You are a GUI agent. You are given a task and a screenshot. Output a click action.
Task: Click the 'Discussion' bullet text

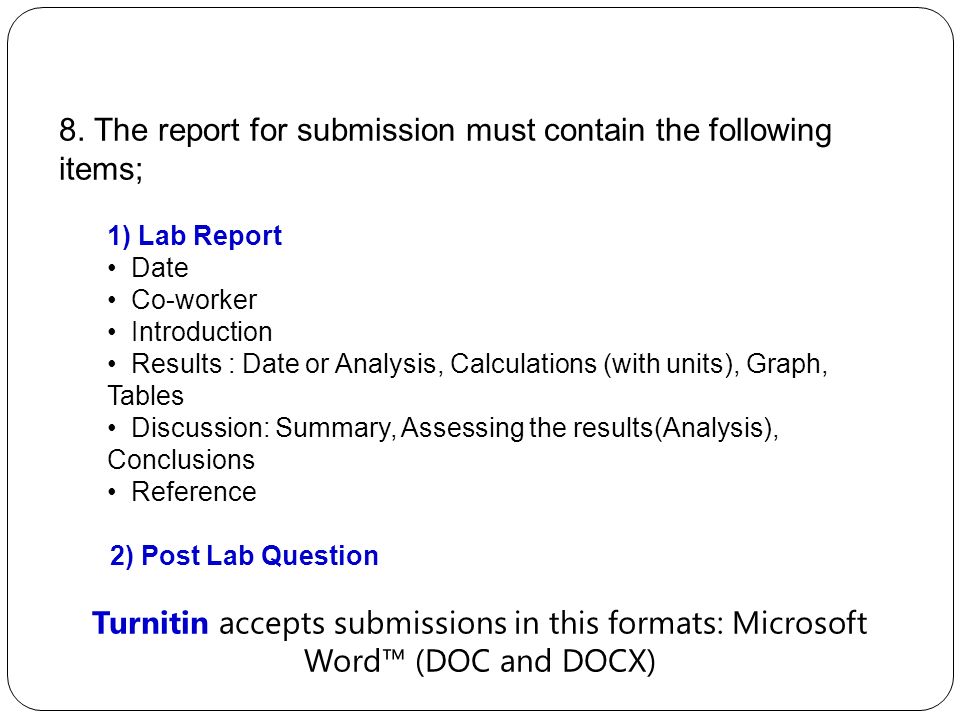click(x=201, y=428)
